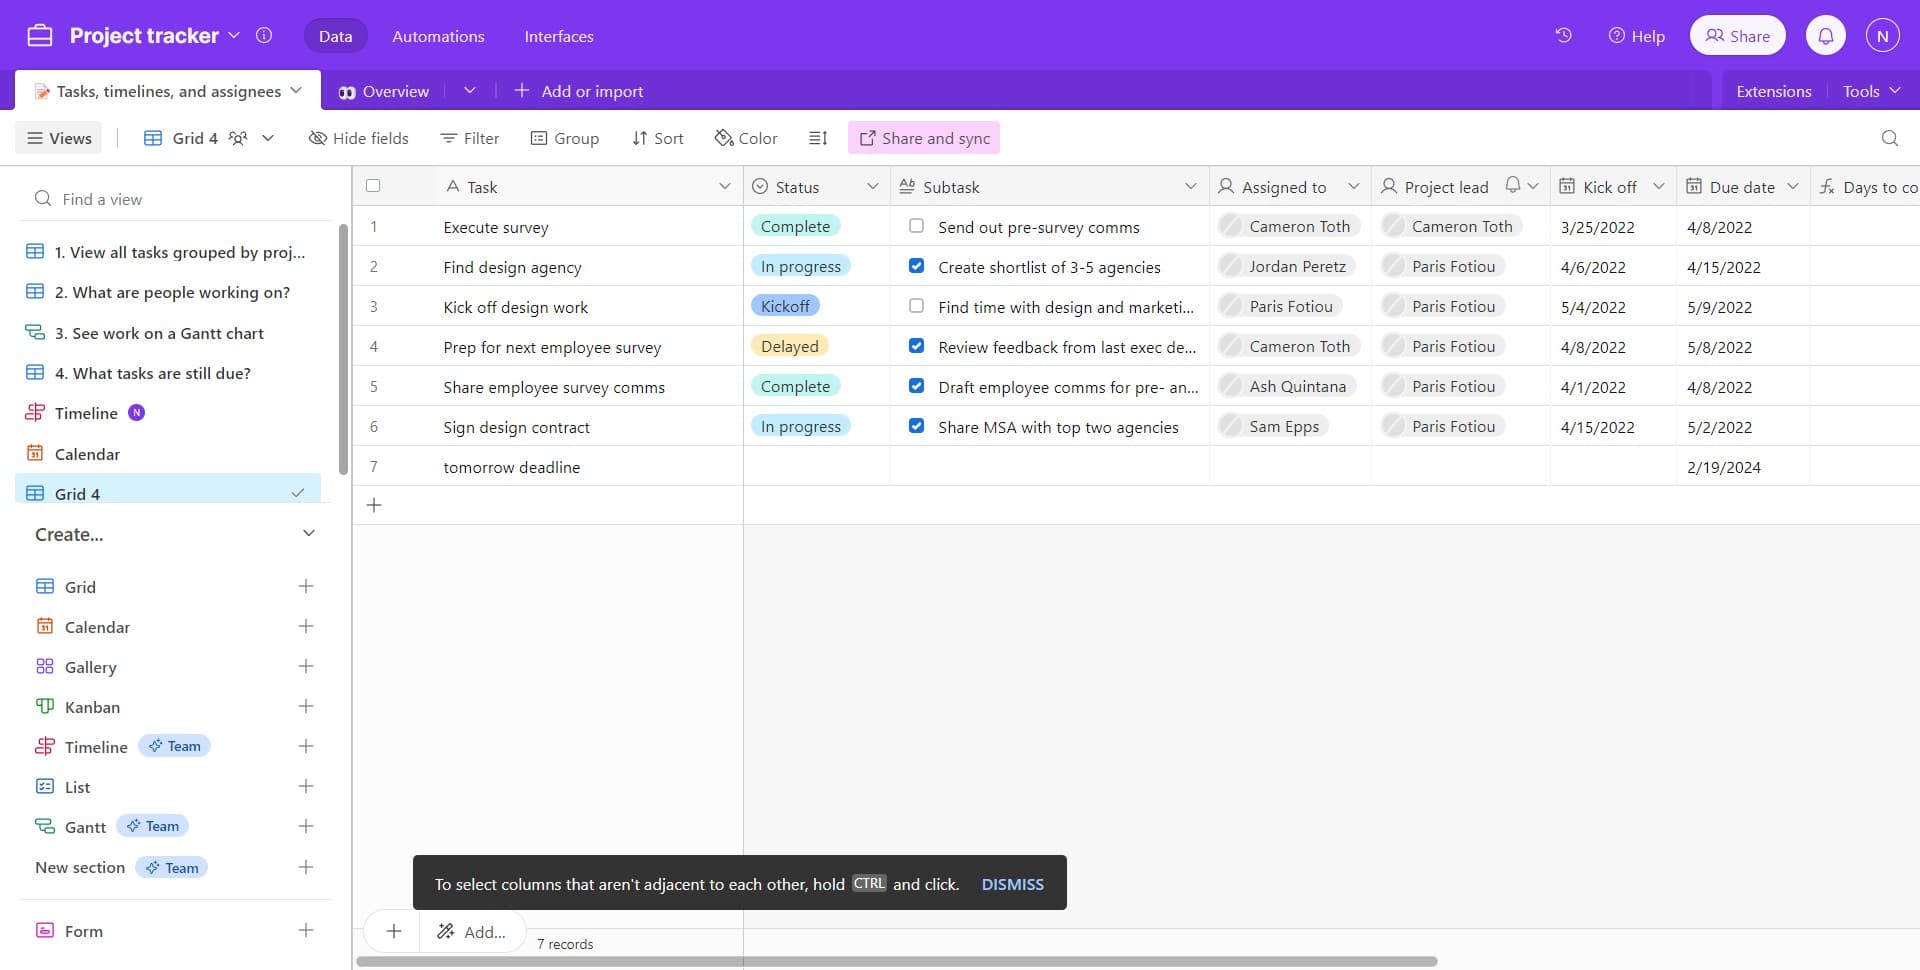This screenshot has height=970, width=1920.
Task: Open the Color options
Action: [745, 138]
